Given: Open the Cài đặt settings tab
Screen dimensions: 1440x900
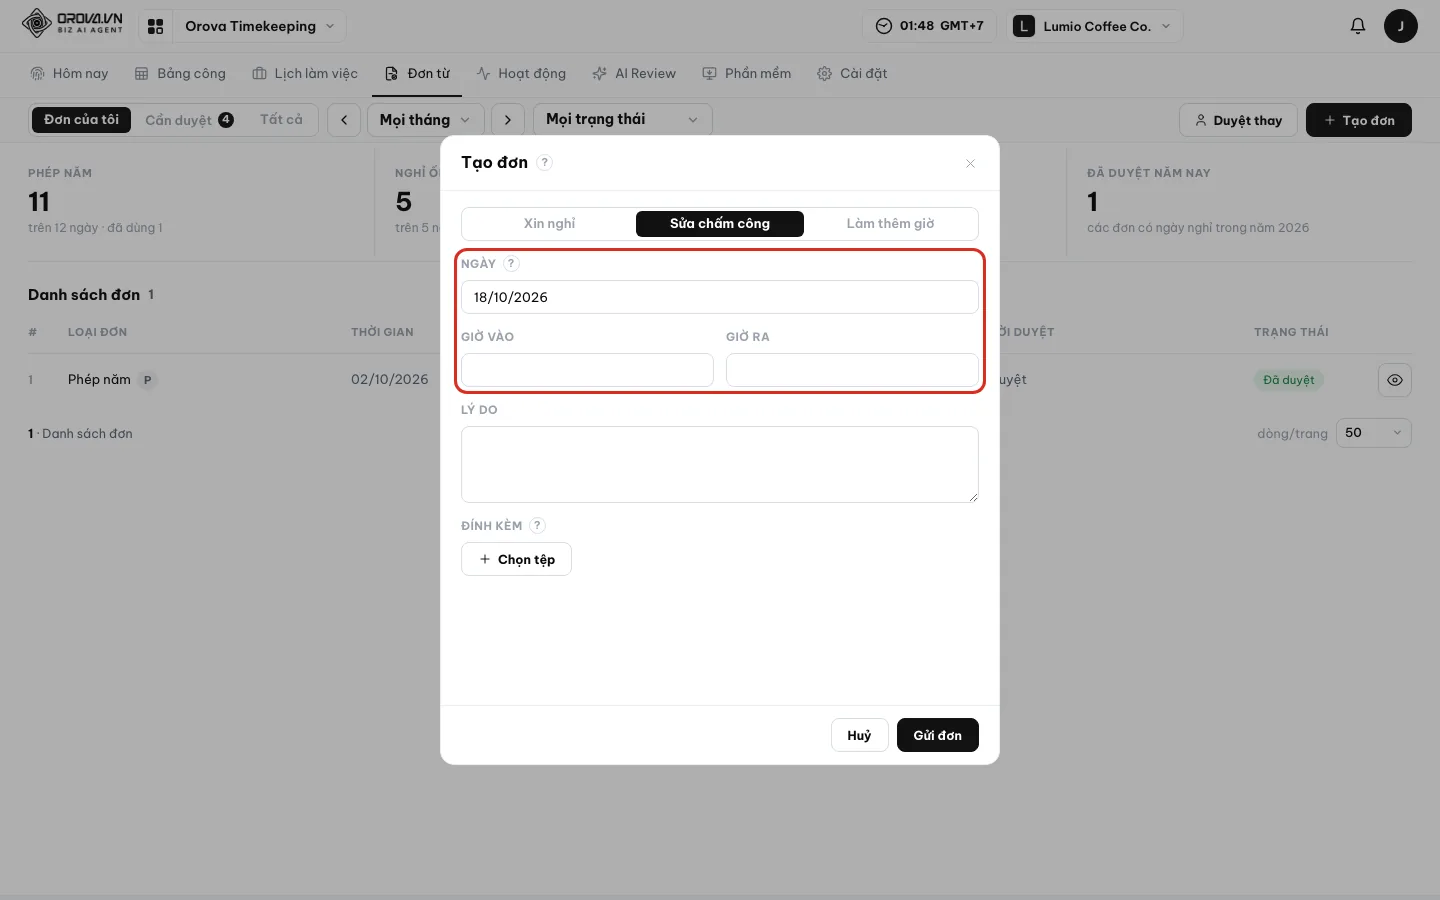Looking at the screenshot, I should click(852, 74).
